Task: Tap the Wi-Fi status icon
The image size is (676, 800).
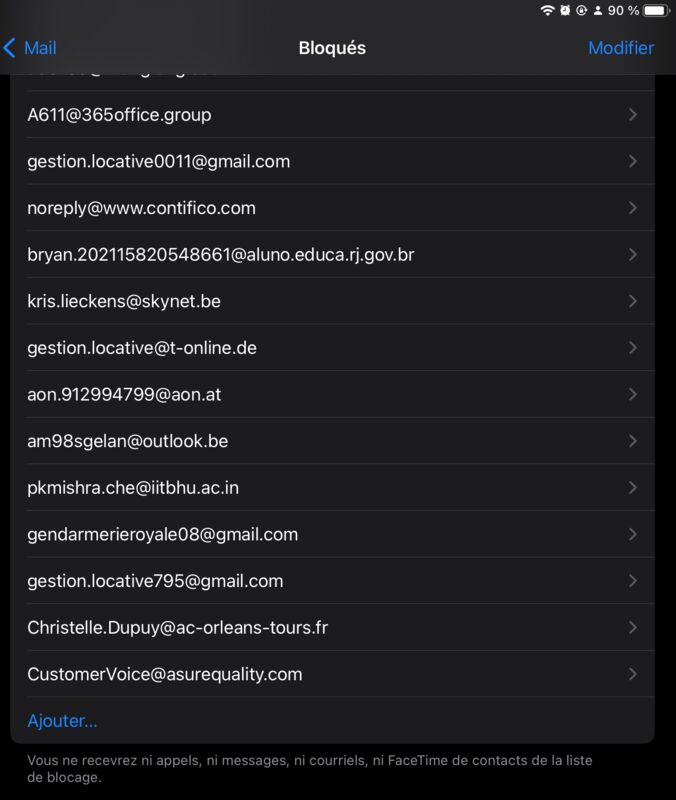Action: coord(547,10)
